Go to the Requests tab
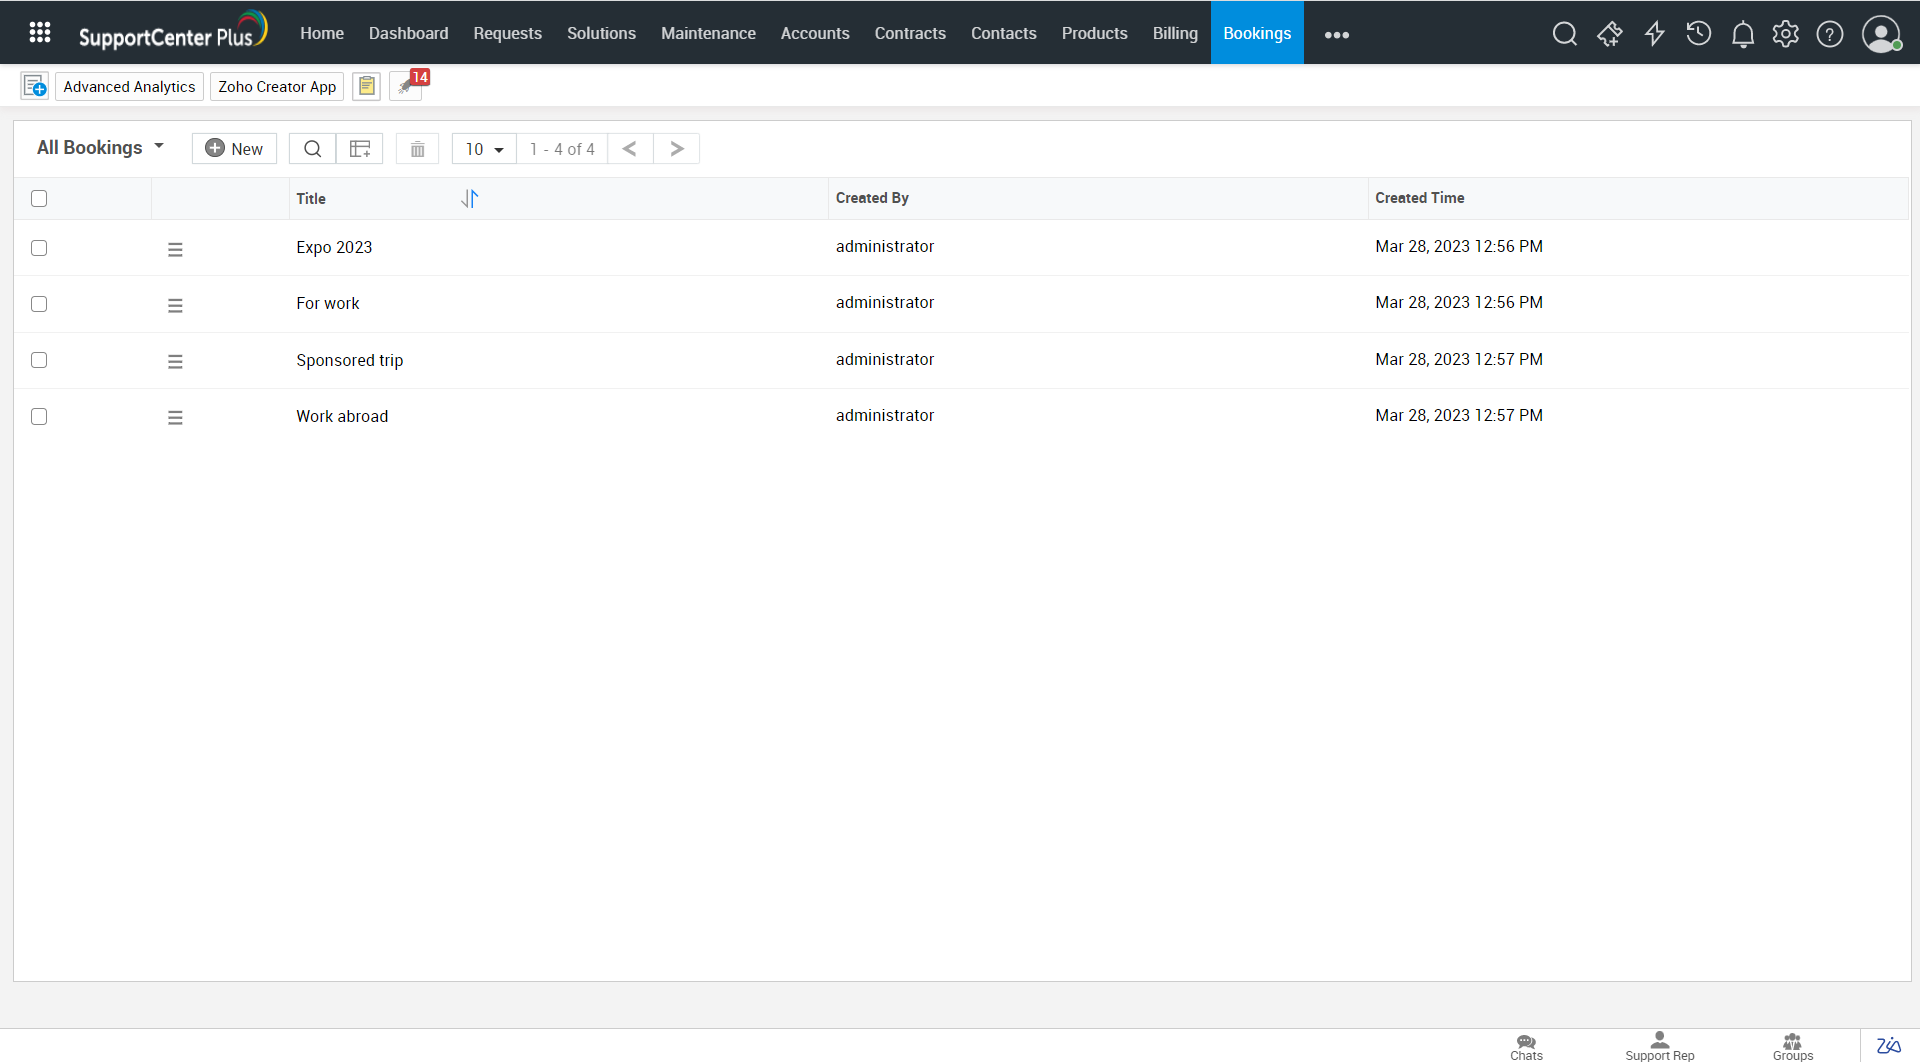The image size is (1920, 1062). 507,33
